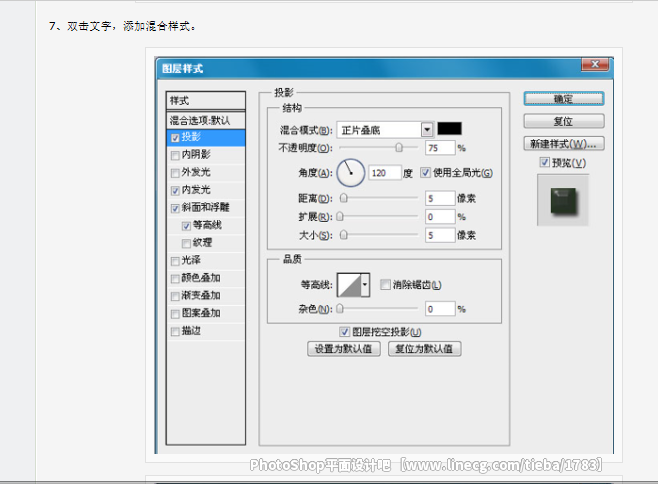This screenshot has height=484, width=658.
Task: Click 设置为默认值 button
Action: [x=344, y=349]
